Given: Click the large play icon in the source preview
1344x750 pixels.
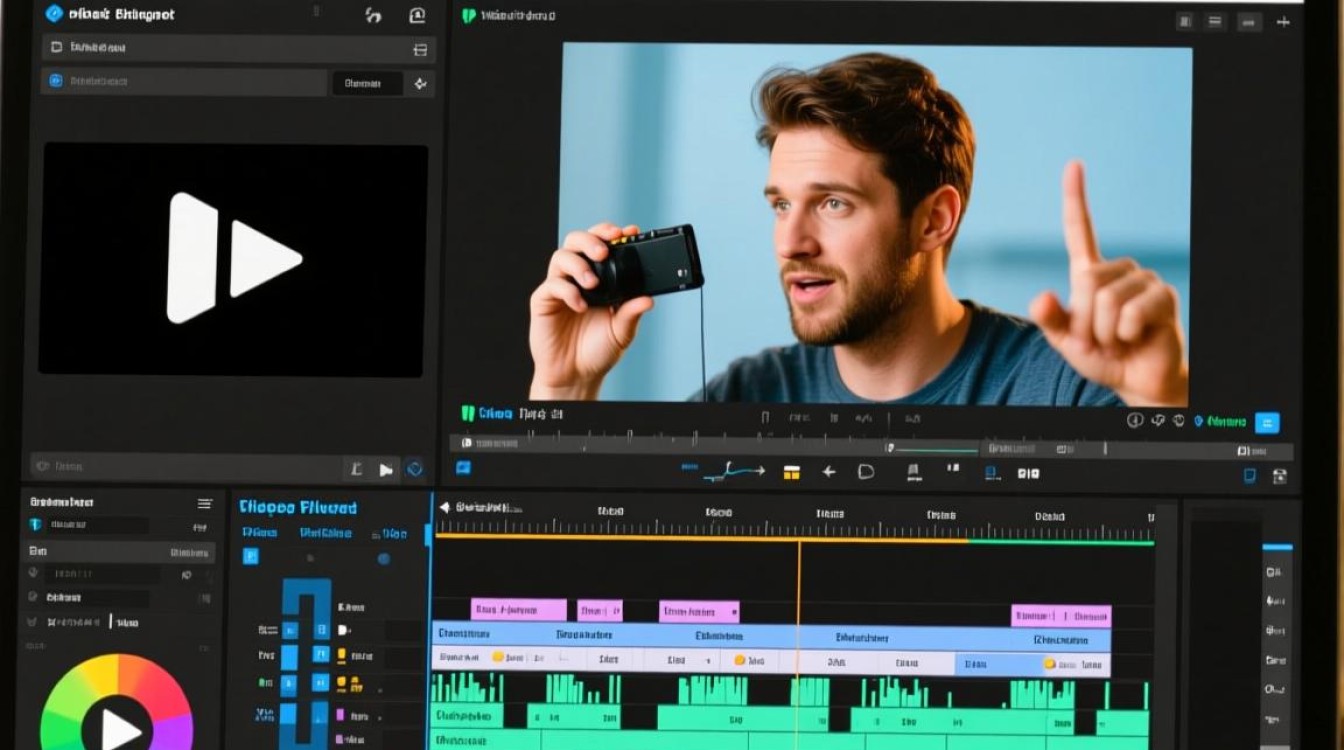Looking at the screenshot, I should [234, 259].
